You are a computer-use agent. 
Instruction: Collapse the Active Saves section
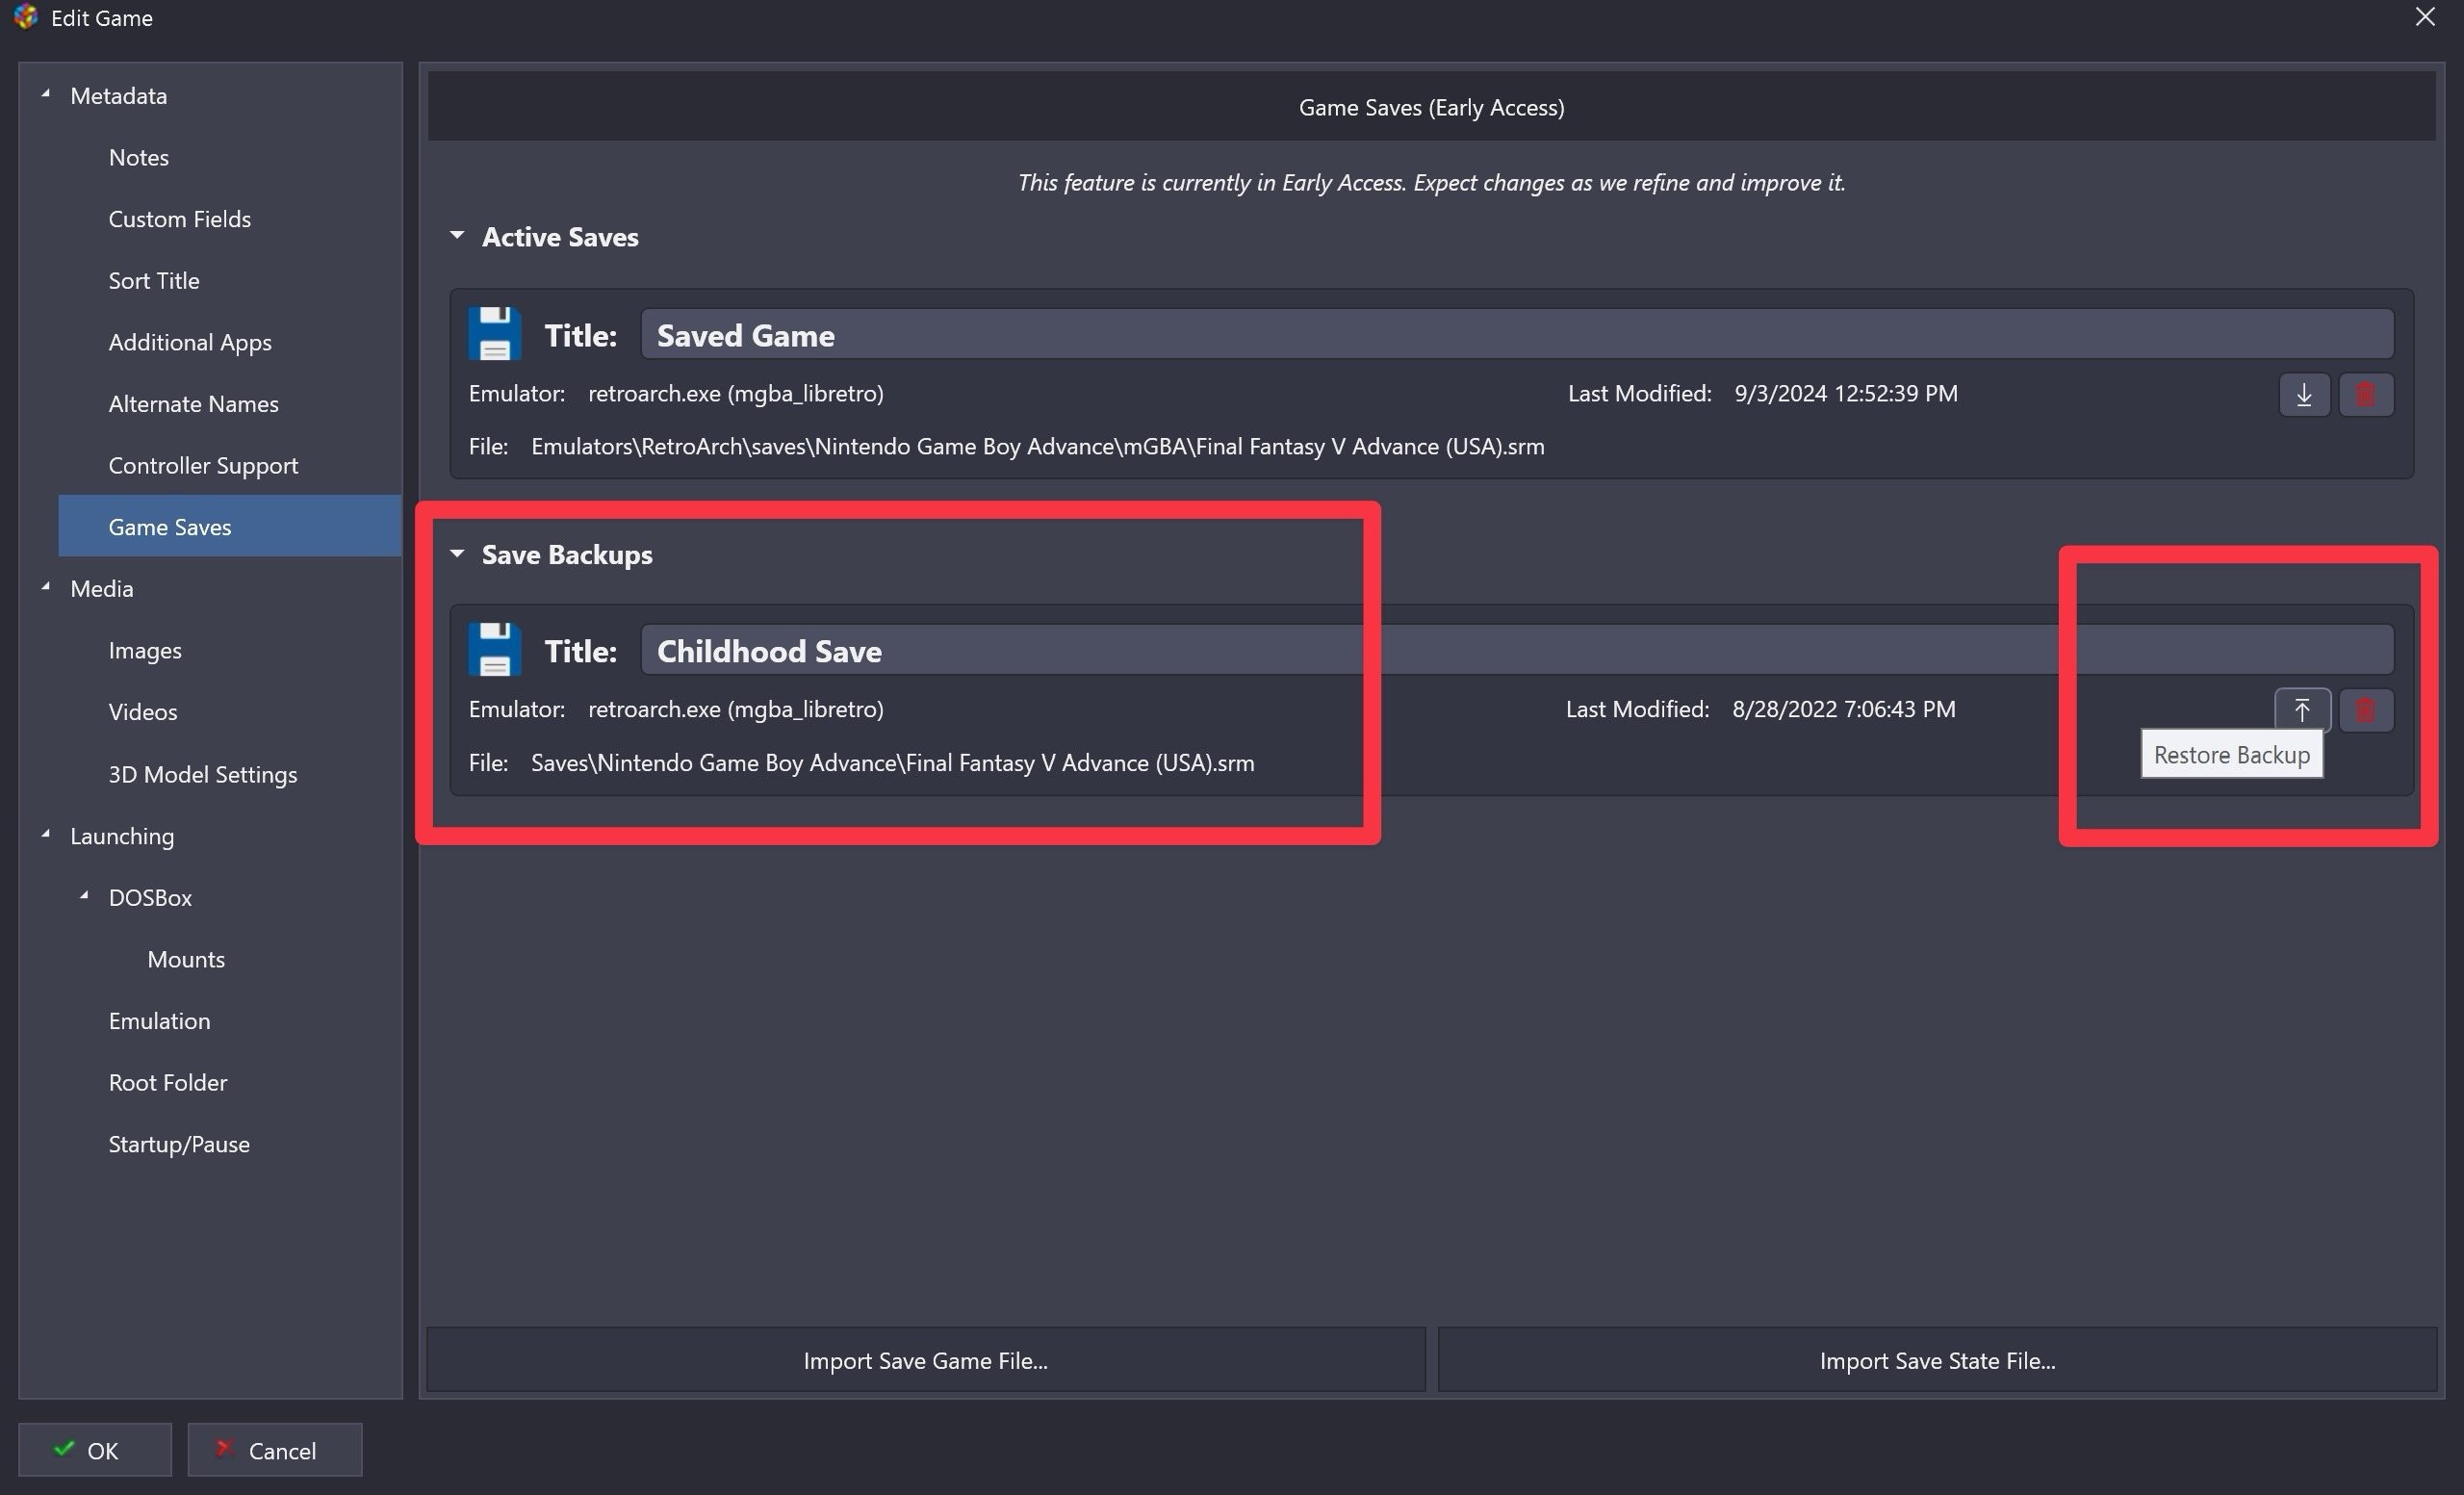457,236
